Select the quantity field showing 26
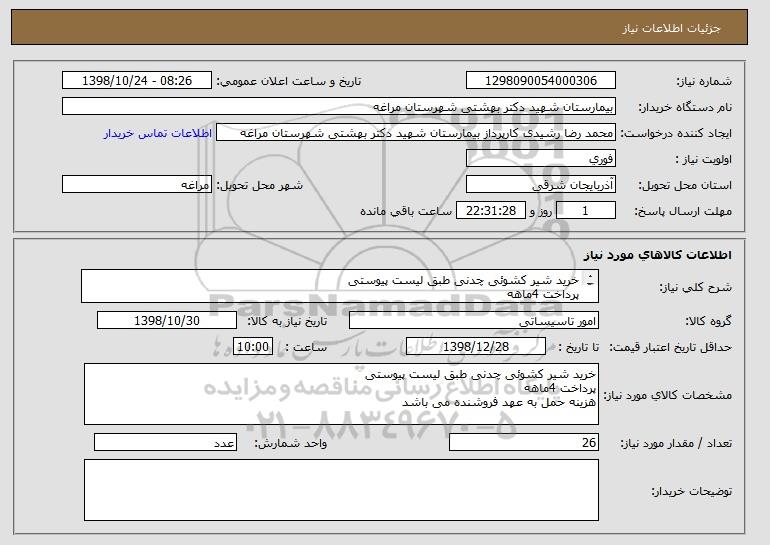Image resolution: width=770 pixels, height=545 pixels. pos(524,443)
